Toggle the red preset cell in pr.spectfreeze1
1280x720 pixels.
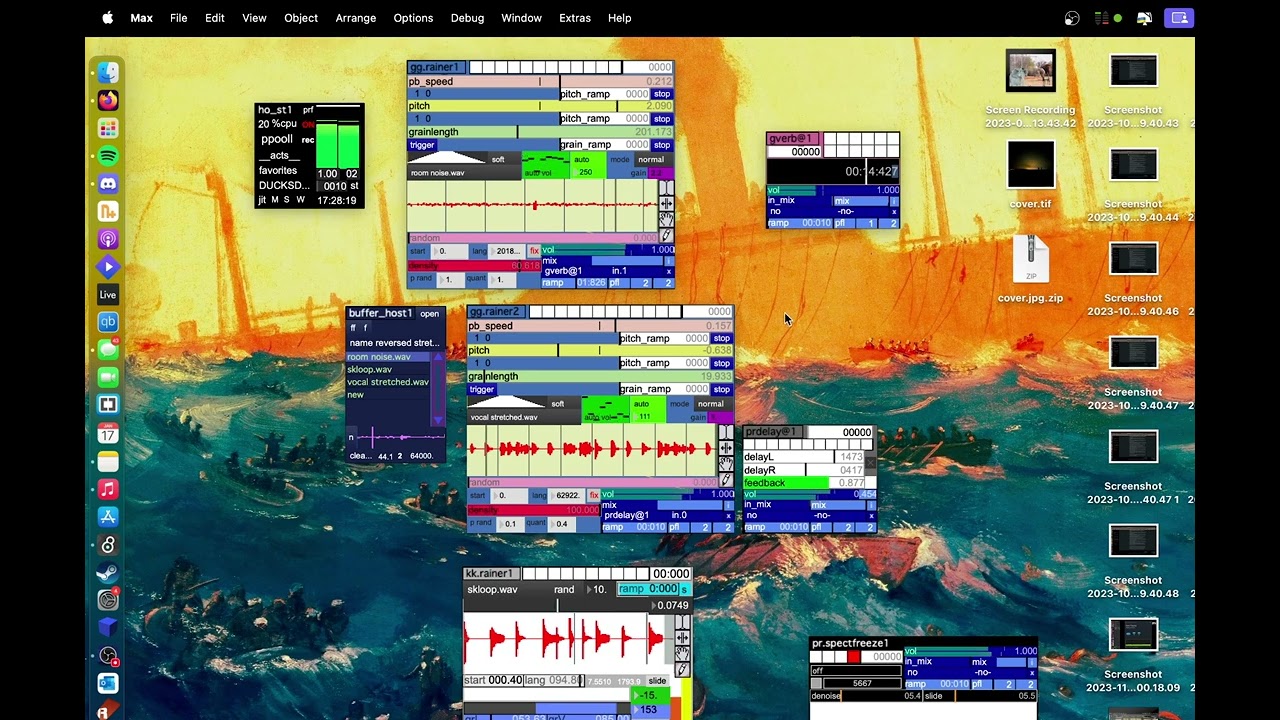pos(853,657)
